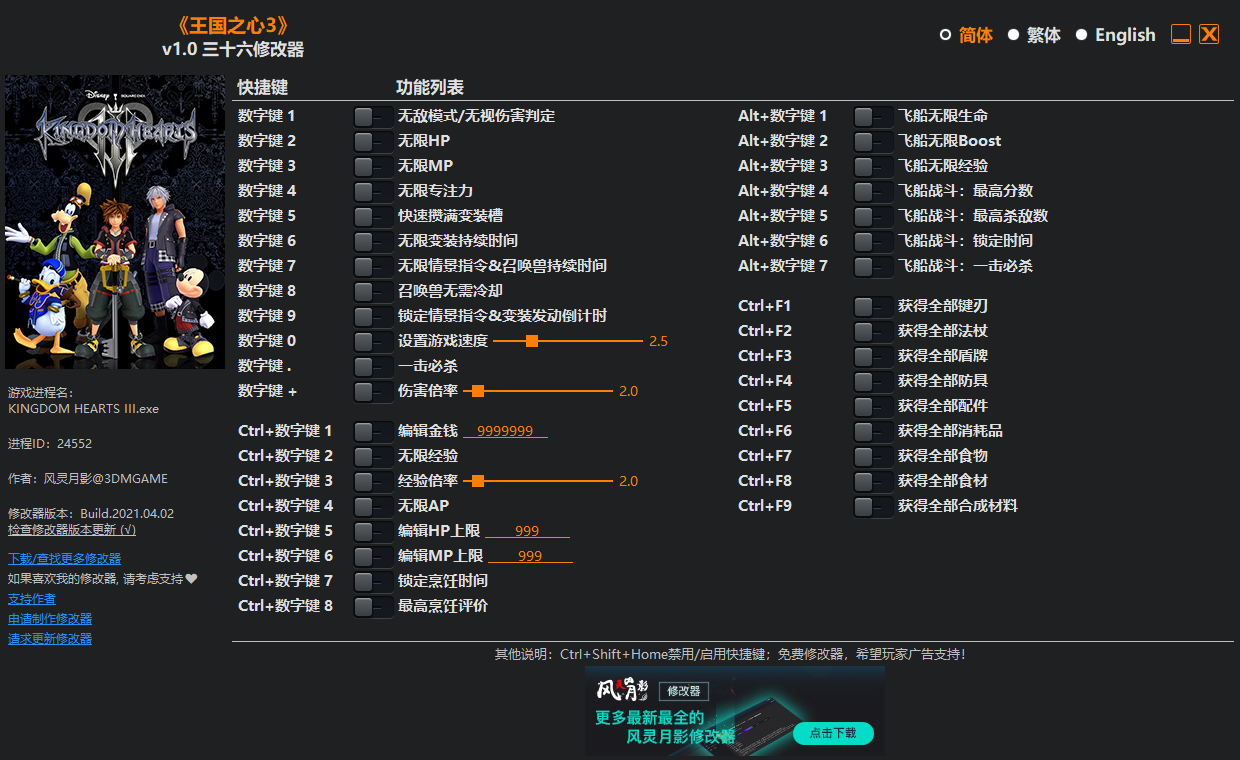Image resolution: width=1240 pixels, height=760 pixels.
Task: Toggle 快速攒满变装槽 switch
Action: point(373,216)
